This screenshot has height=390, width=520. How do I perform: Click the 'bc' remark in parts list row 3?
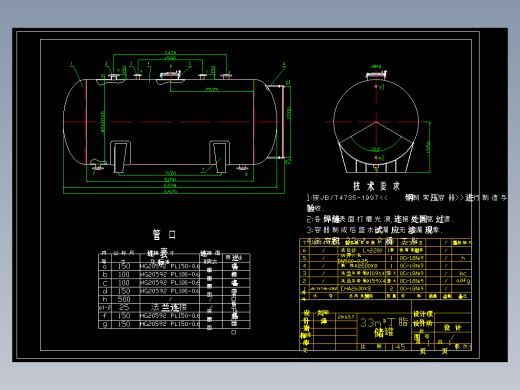[x=463, y=273]
